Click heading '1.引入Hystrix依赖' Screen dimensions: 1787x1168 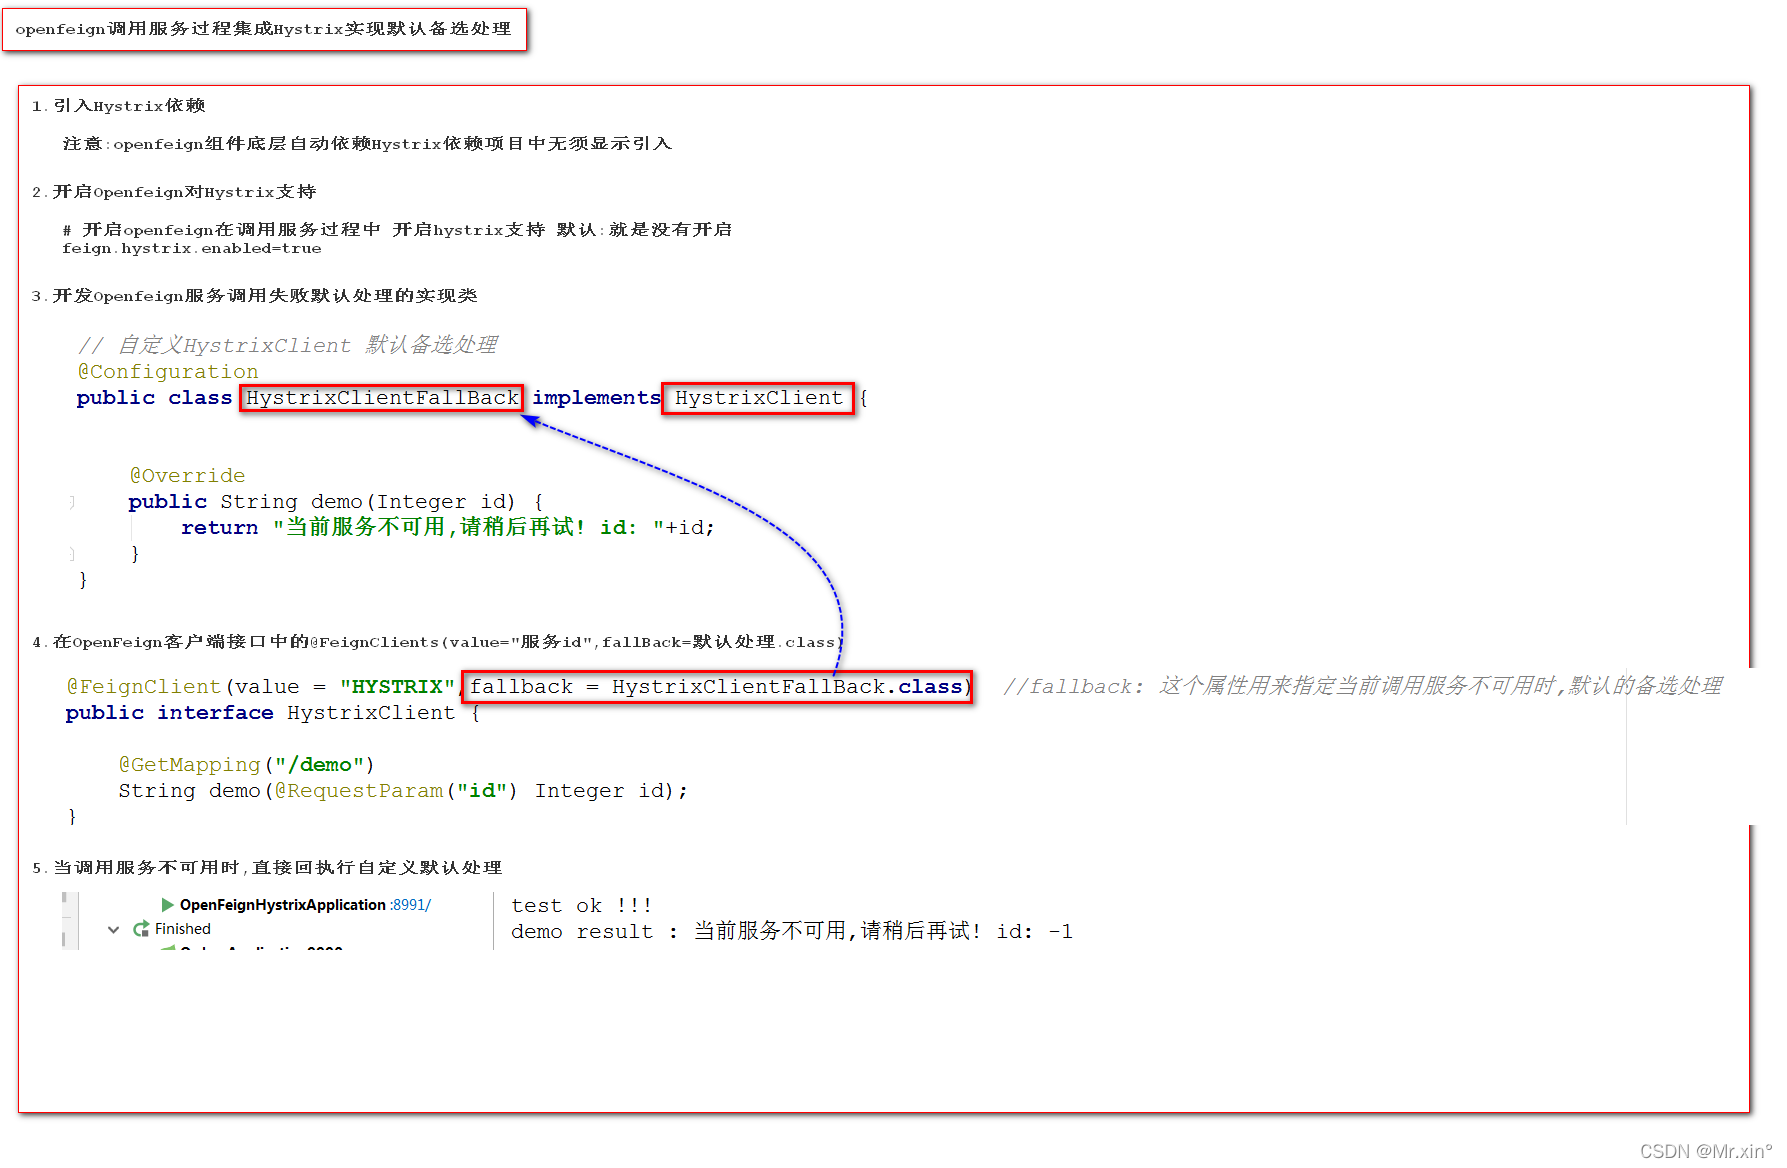point(118,106)
